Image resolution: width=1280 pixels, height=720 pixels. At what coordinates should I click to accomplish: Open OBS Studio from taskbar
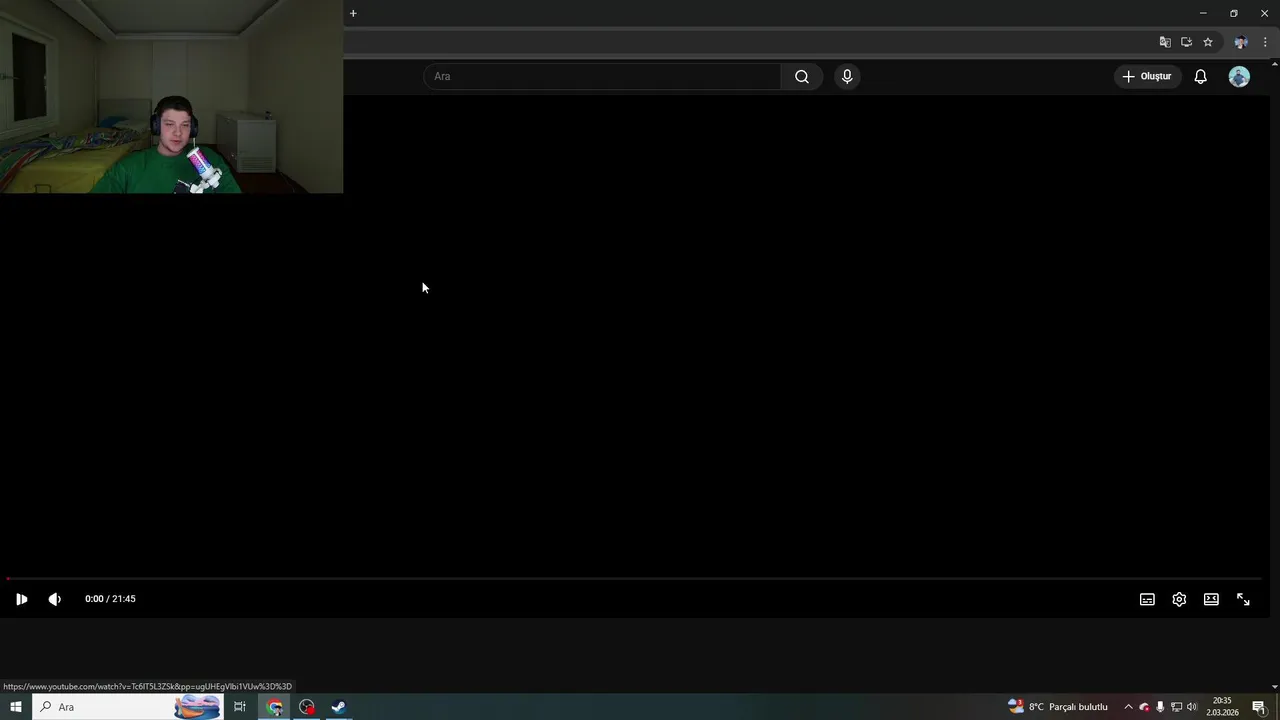[x=307, y=707]
